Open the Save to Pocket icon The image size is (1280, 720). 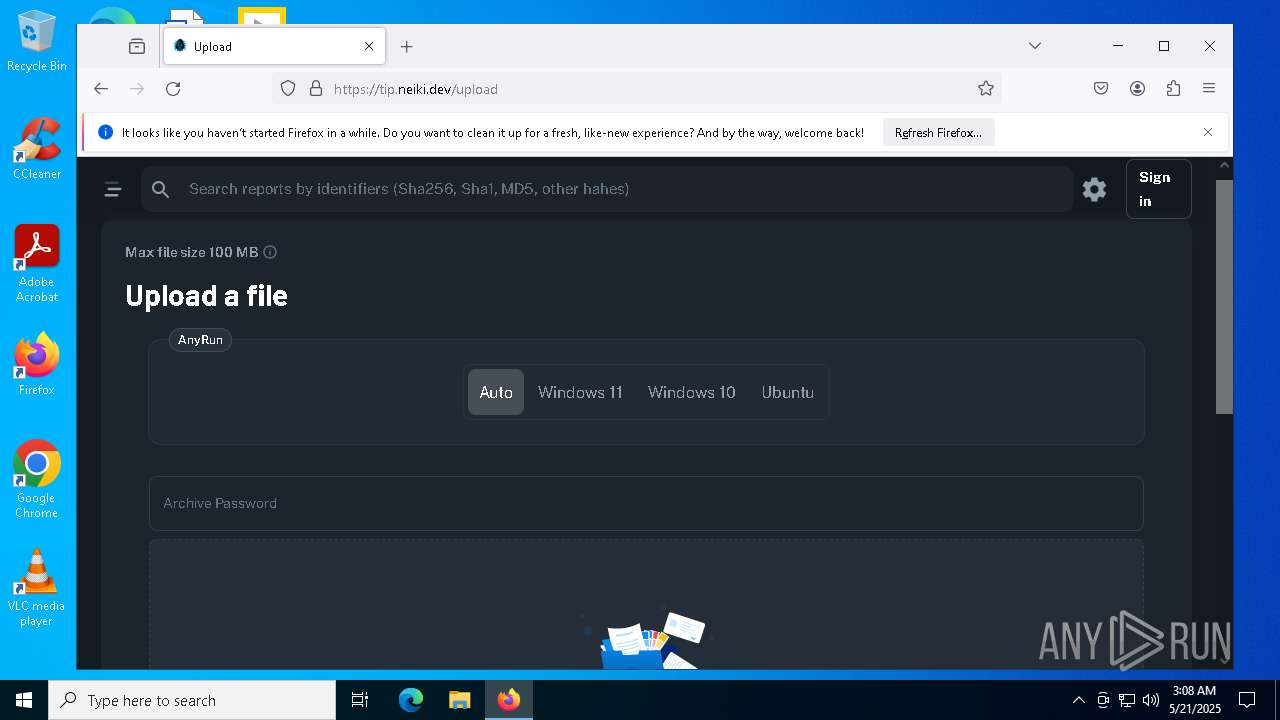(x=1101, y=89)
